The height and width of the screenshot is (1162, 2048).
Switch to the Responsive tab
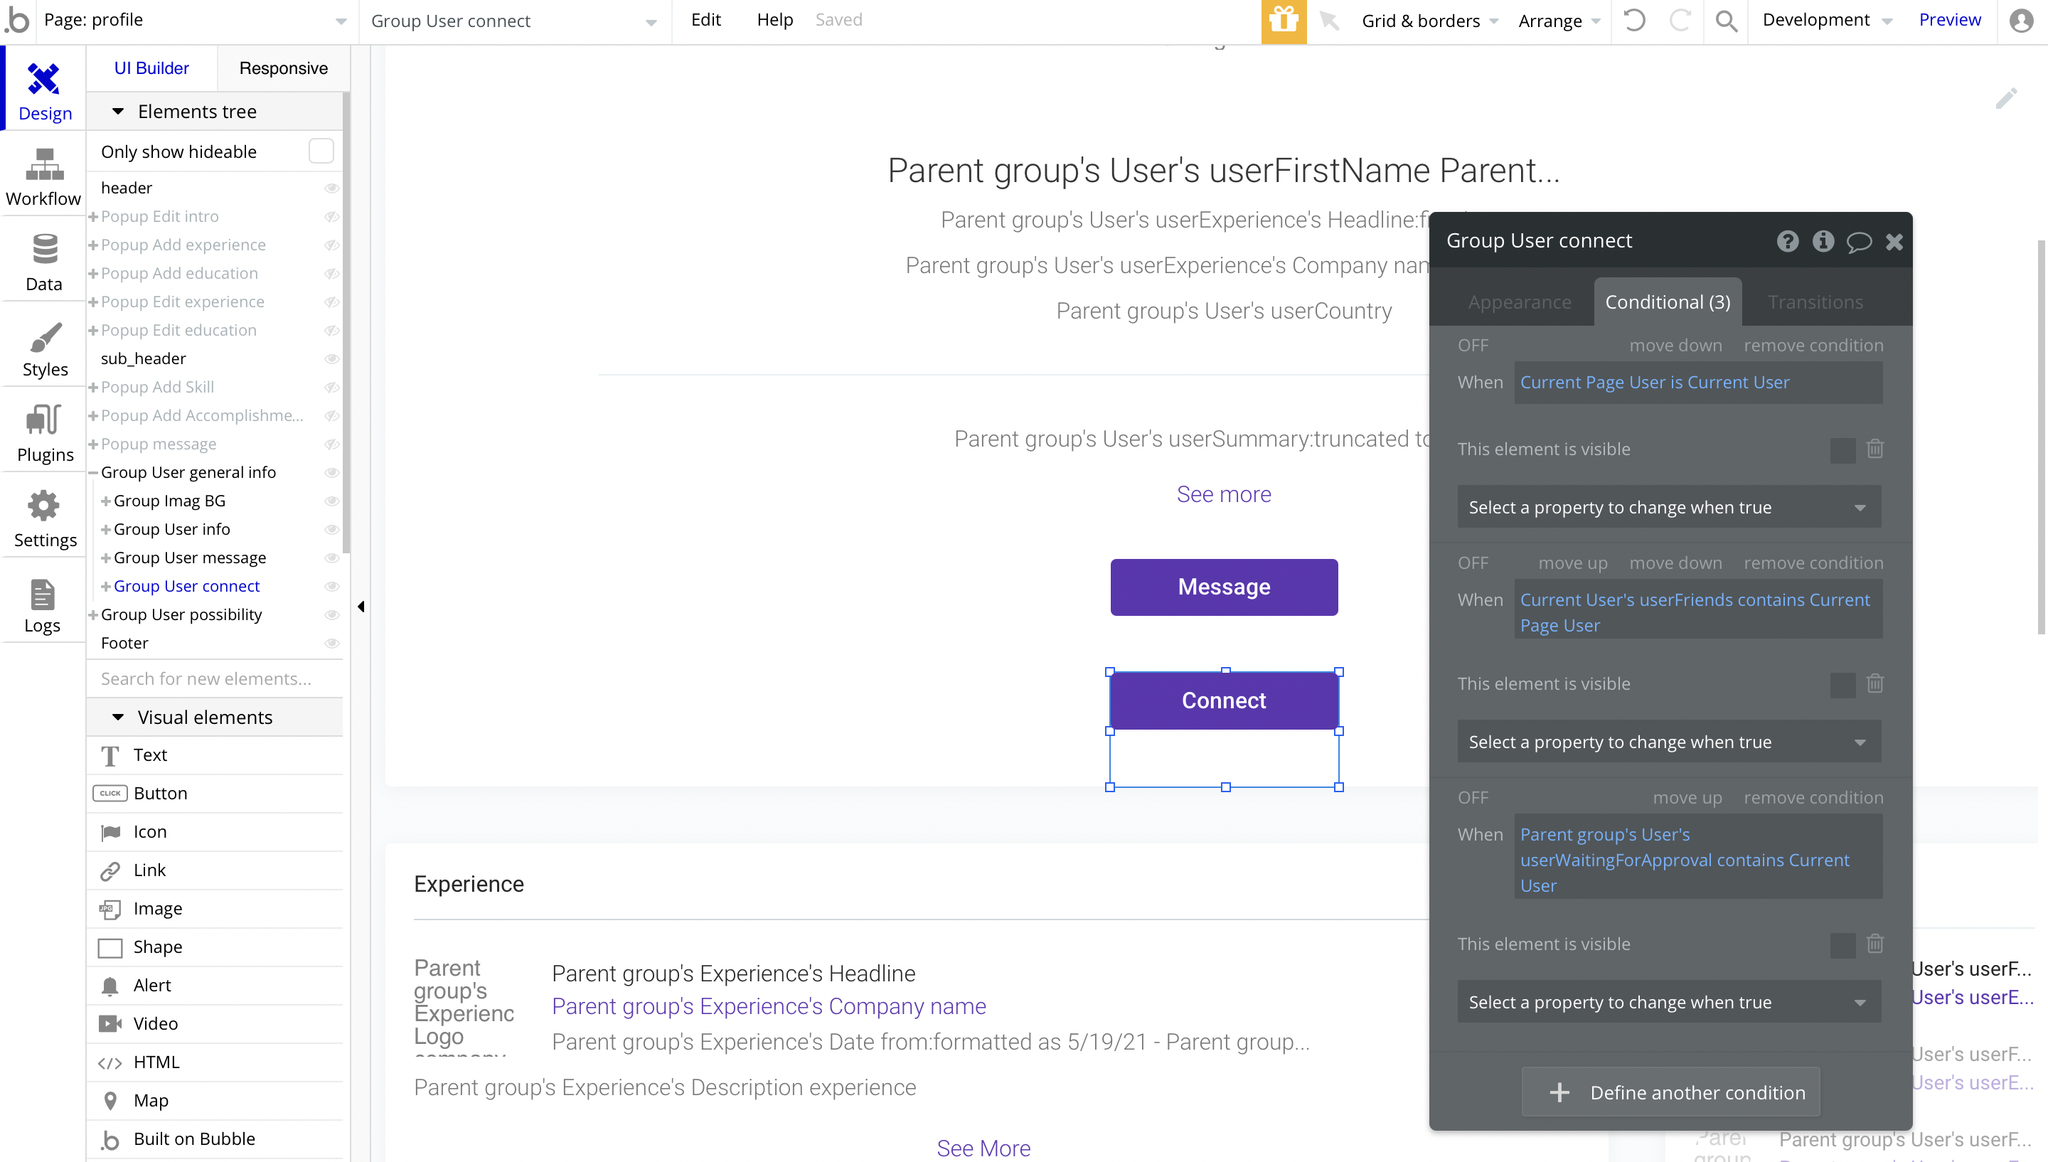pyautogui.click(x=283, y=68)
